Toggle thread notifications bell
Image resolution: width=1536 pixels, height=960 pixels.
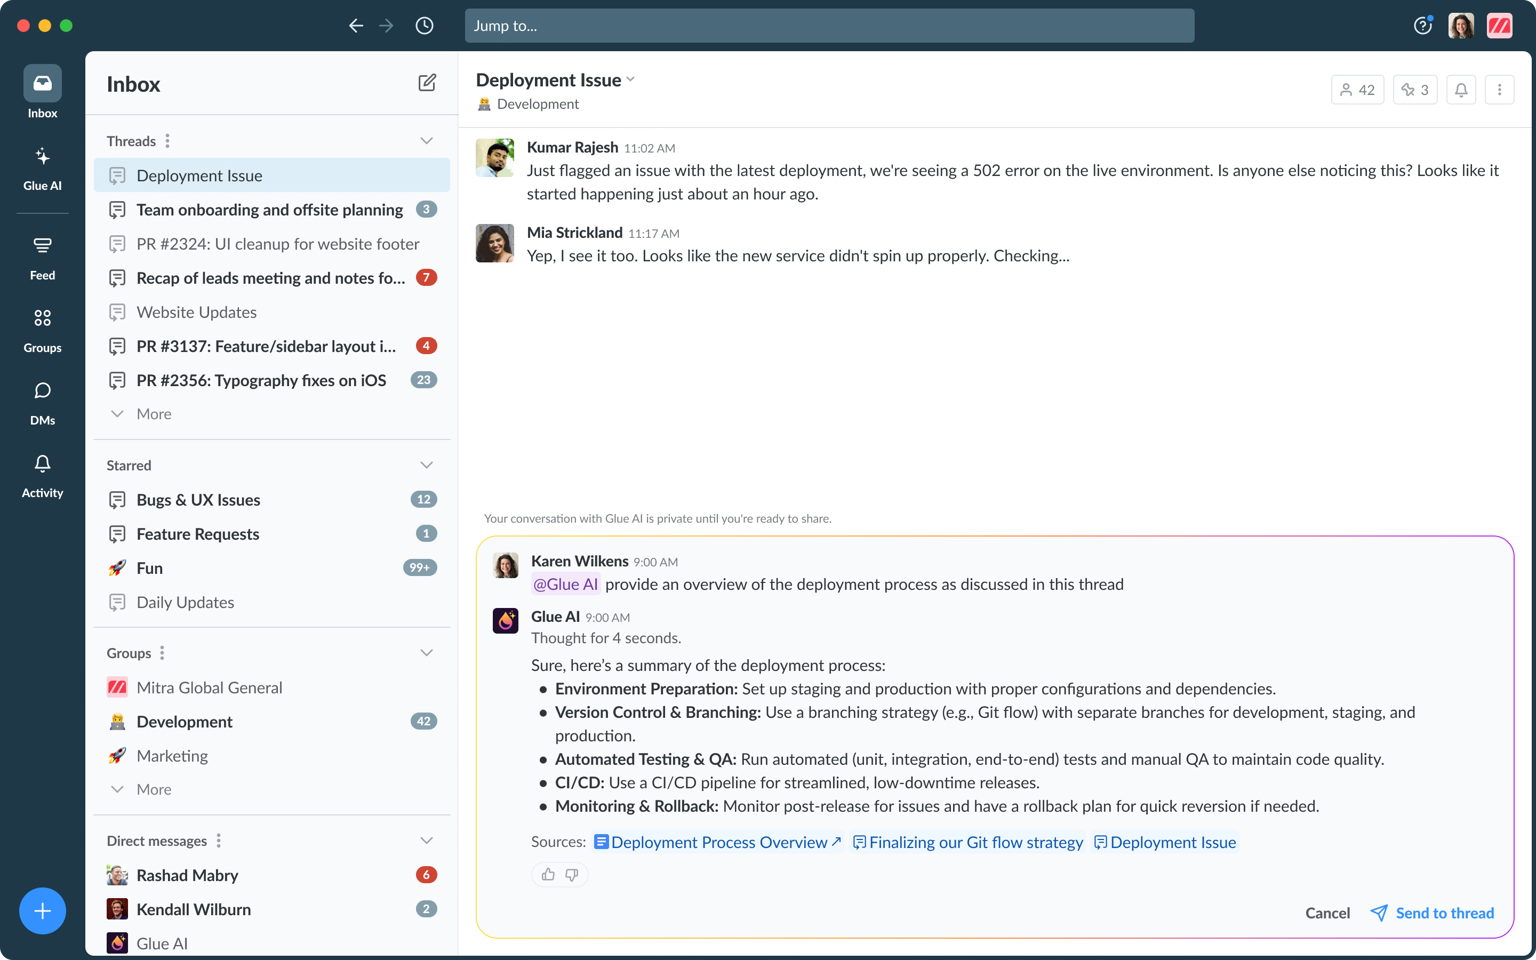(x=1461, y=90)
